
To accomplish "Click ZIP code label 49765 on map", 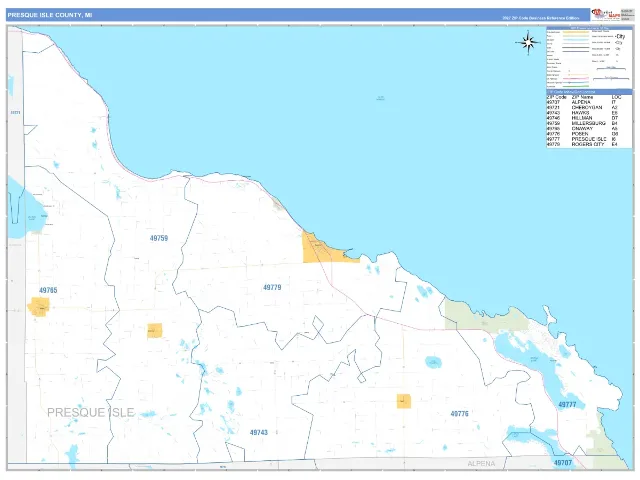I will 48,291.
